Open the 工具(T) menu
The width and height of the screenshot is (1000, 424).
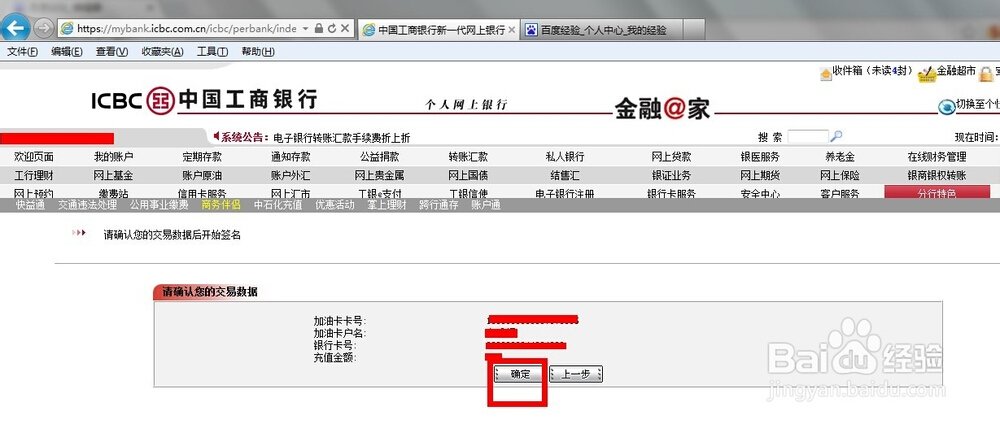point(212,52)
